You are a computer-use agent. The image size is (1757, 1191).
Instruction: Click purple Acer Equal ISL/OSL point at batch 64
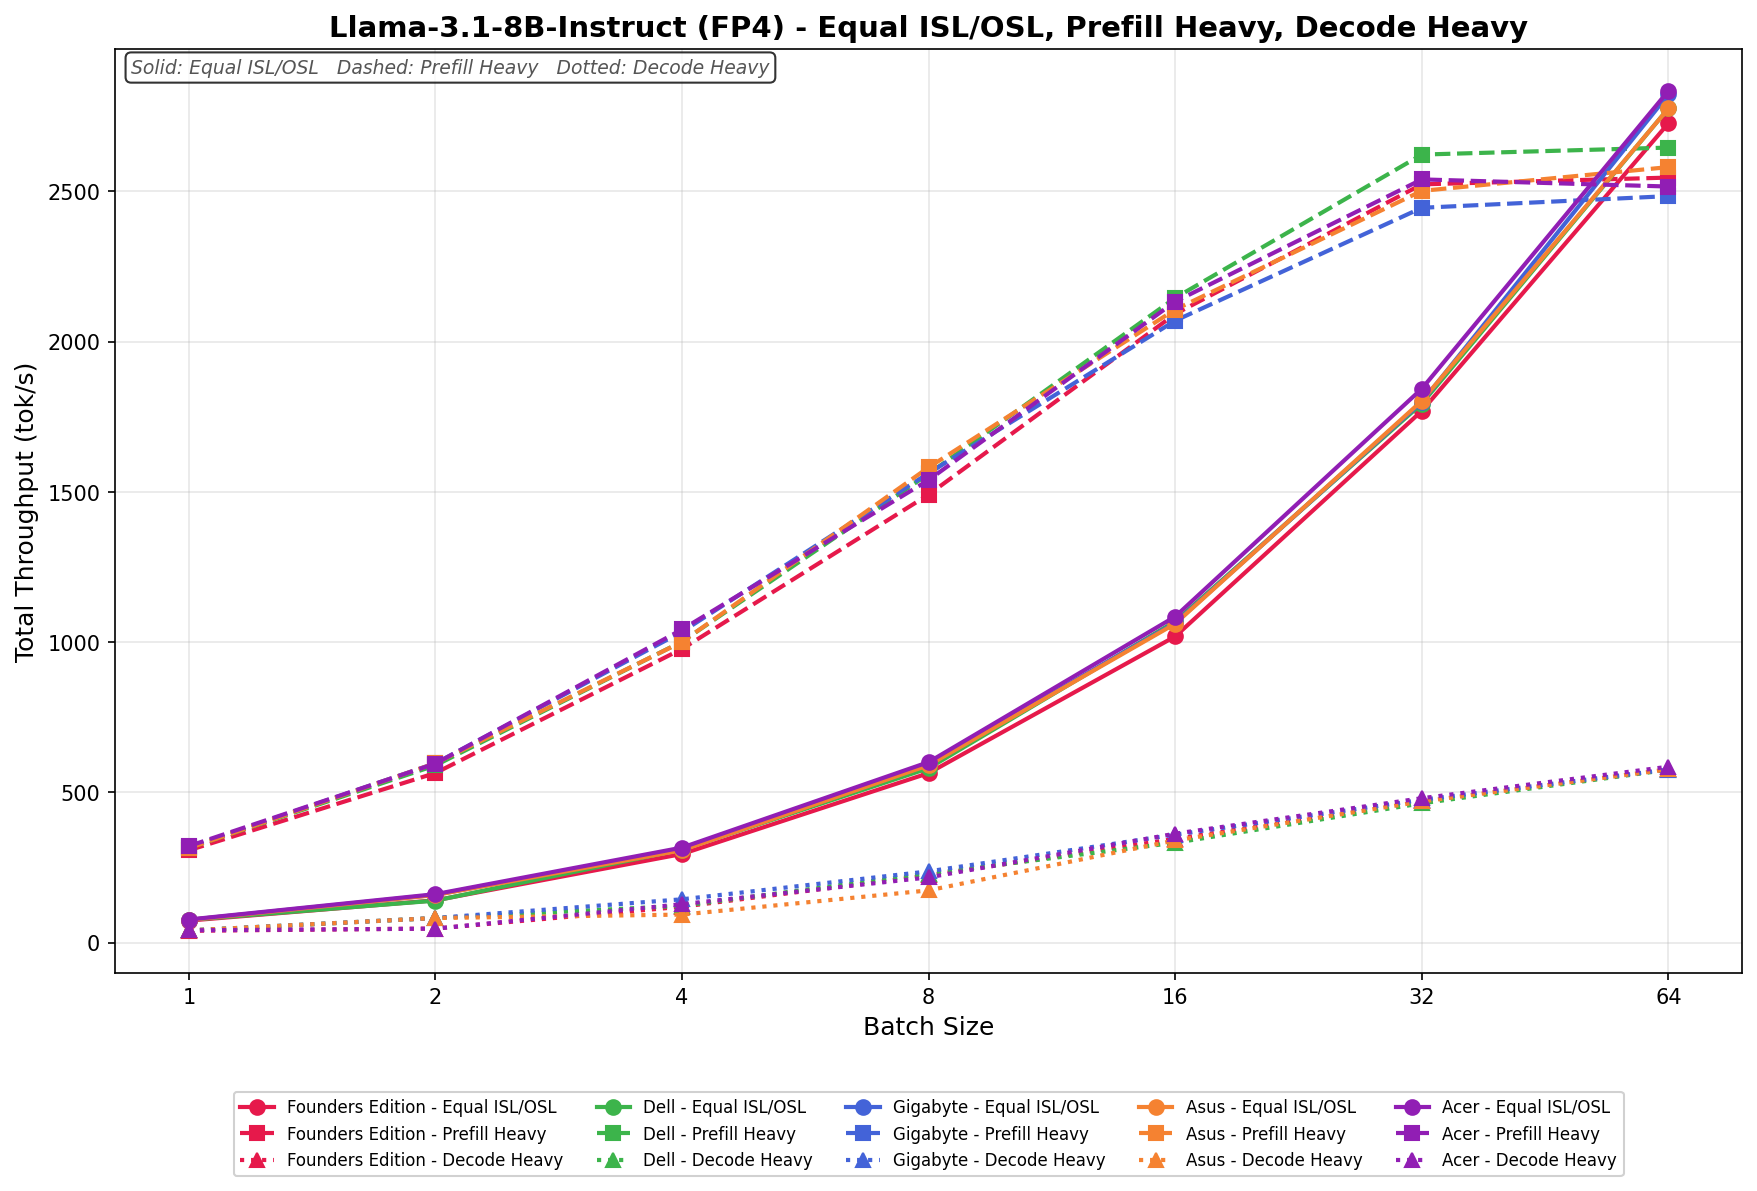click(x=1668, y=92)
